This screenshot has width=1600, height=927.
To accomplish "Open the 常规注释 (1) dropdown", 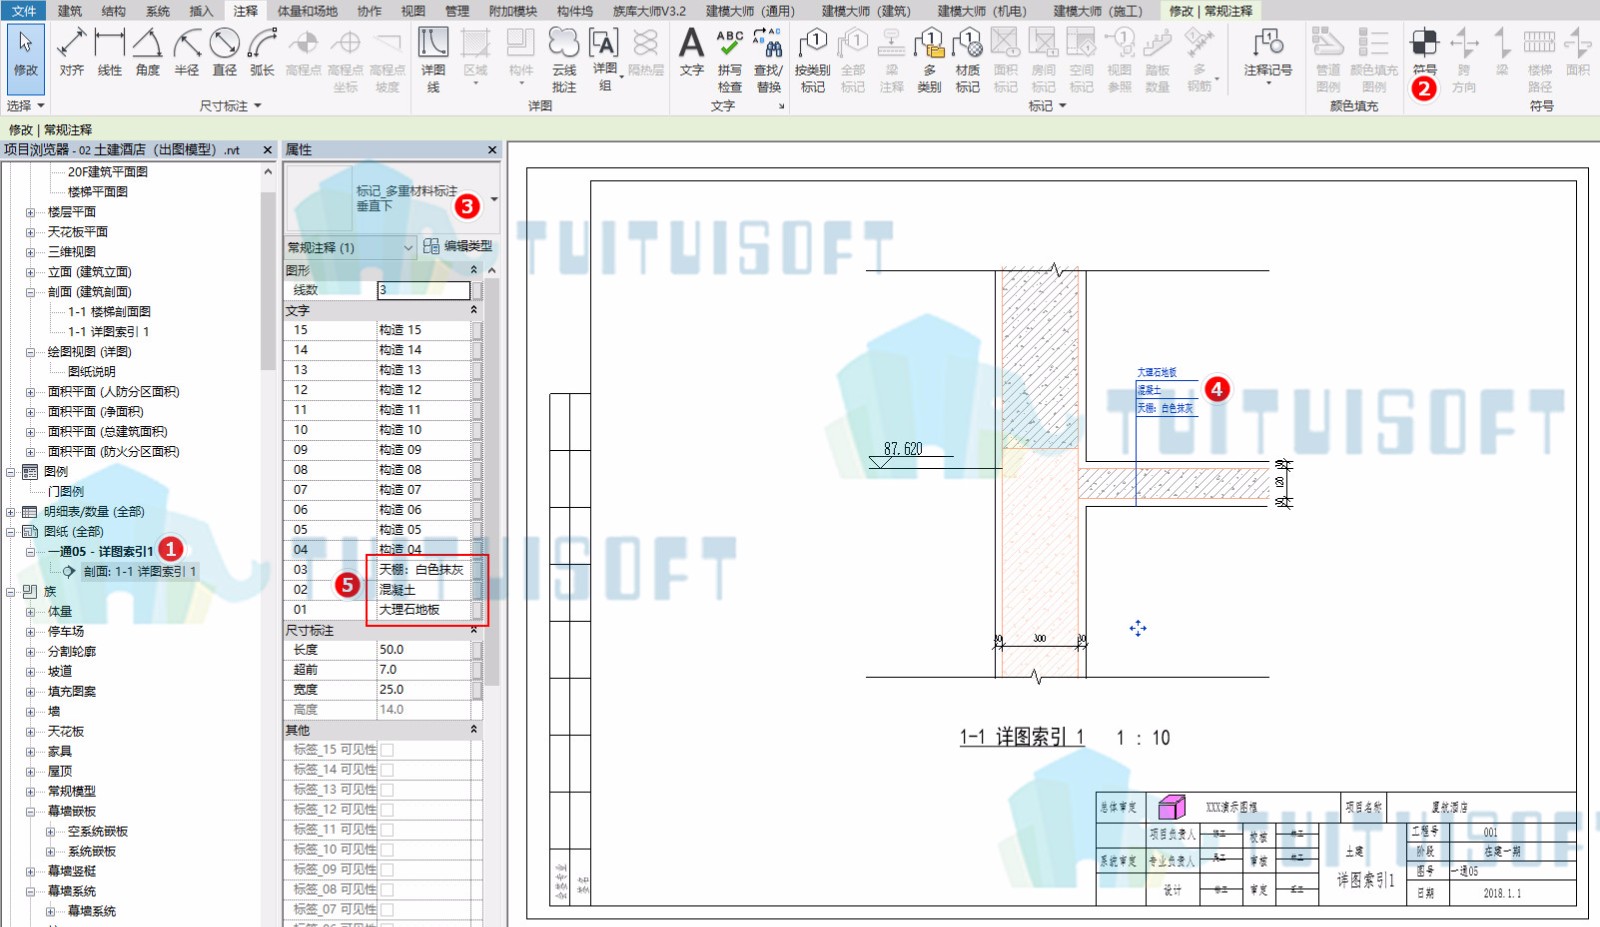I will point(350,247).
